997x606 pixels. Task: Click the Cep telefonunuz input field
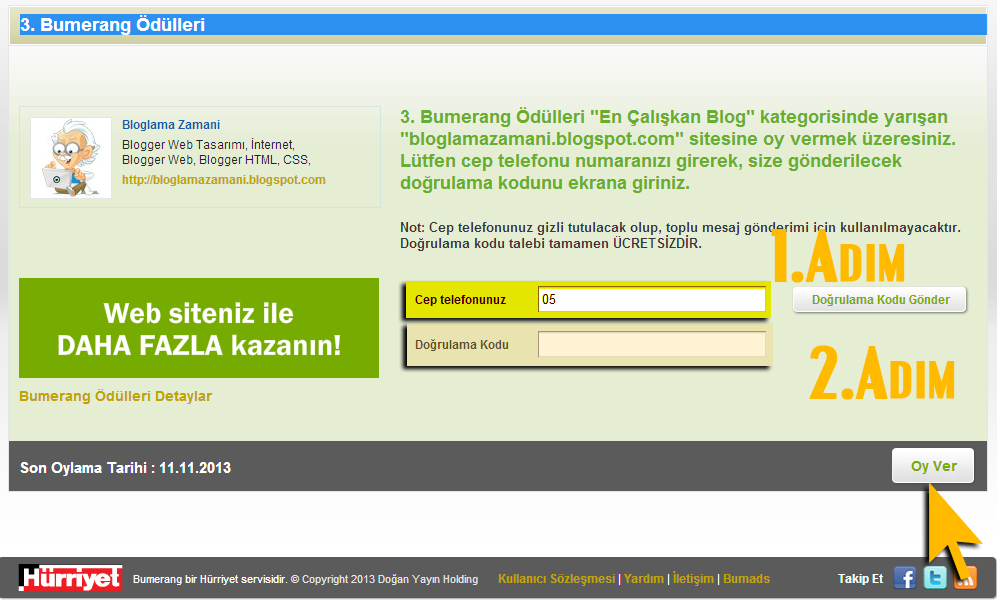pyautogui.click(x=652, y=300)
